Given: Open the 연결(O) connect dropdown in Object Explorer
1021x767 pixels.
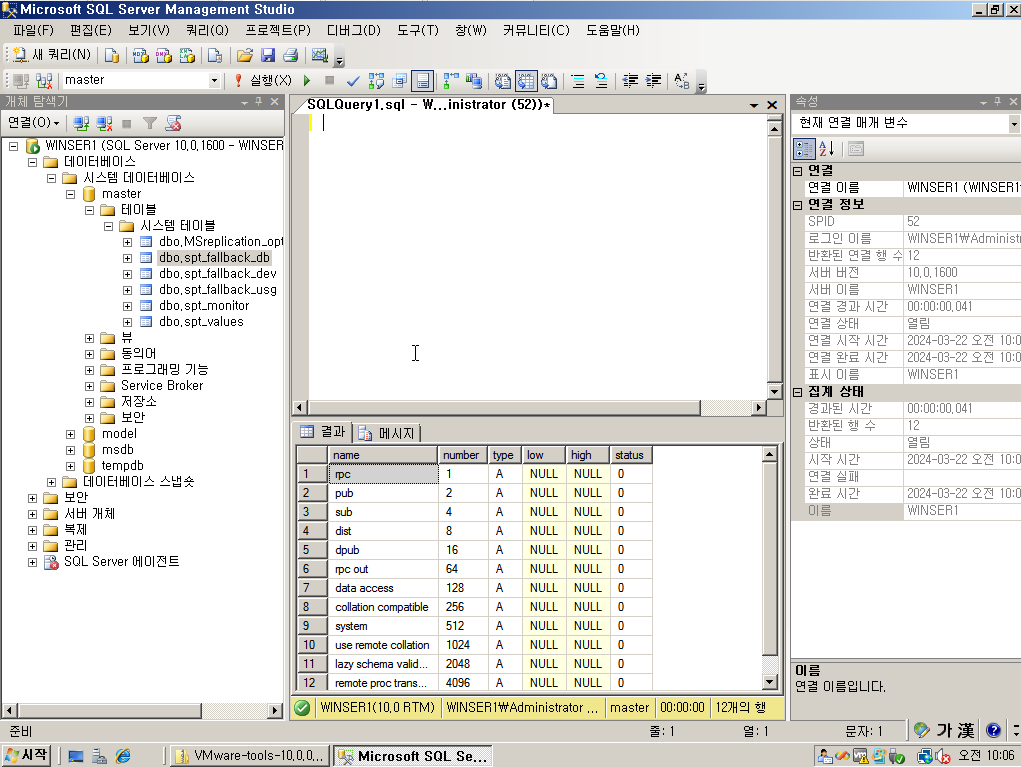Looking at the screenshot, I should point(33,122).
